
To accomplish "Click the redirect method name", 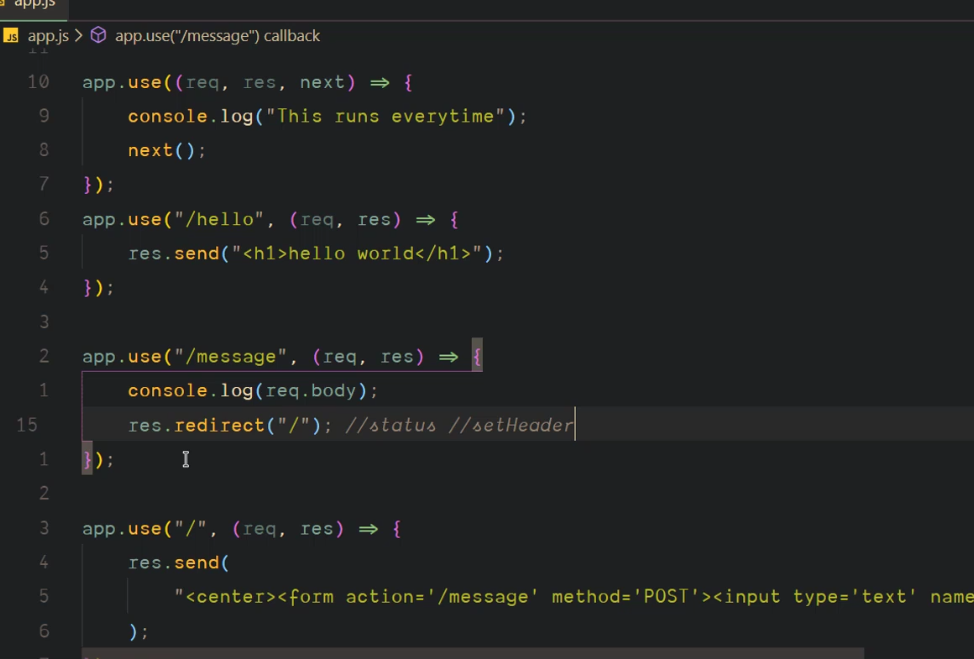I will (x=219, y=425).
